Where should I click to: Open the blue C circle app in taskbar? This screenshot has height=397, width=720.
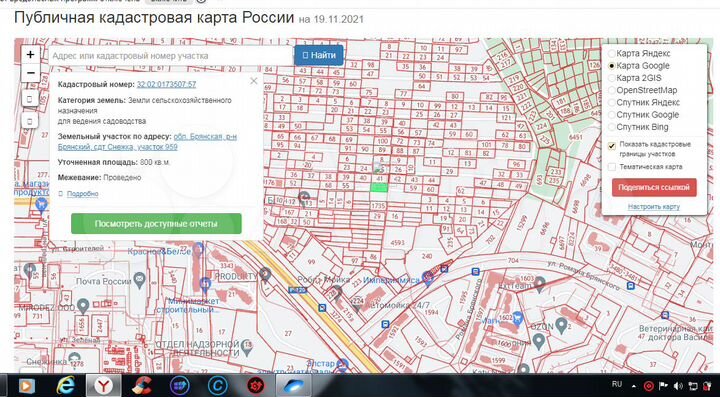click(218, 386)
